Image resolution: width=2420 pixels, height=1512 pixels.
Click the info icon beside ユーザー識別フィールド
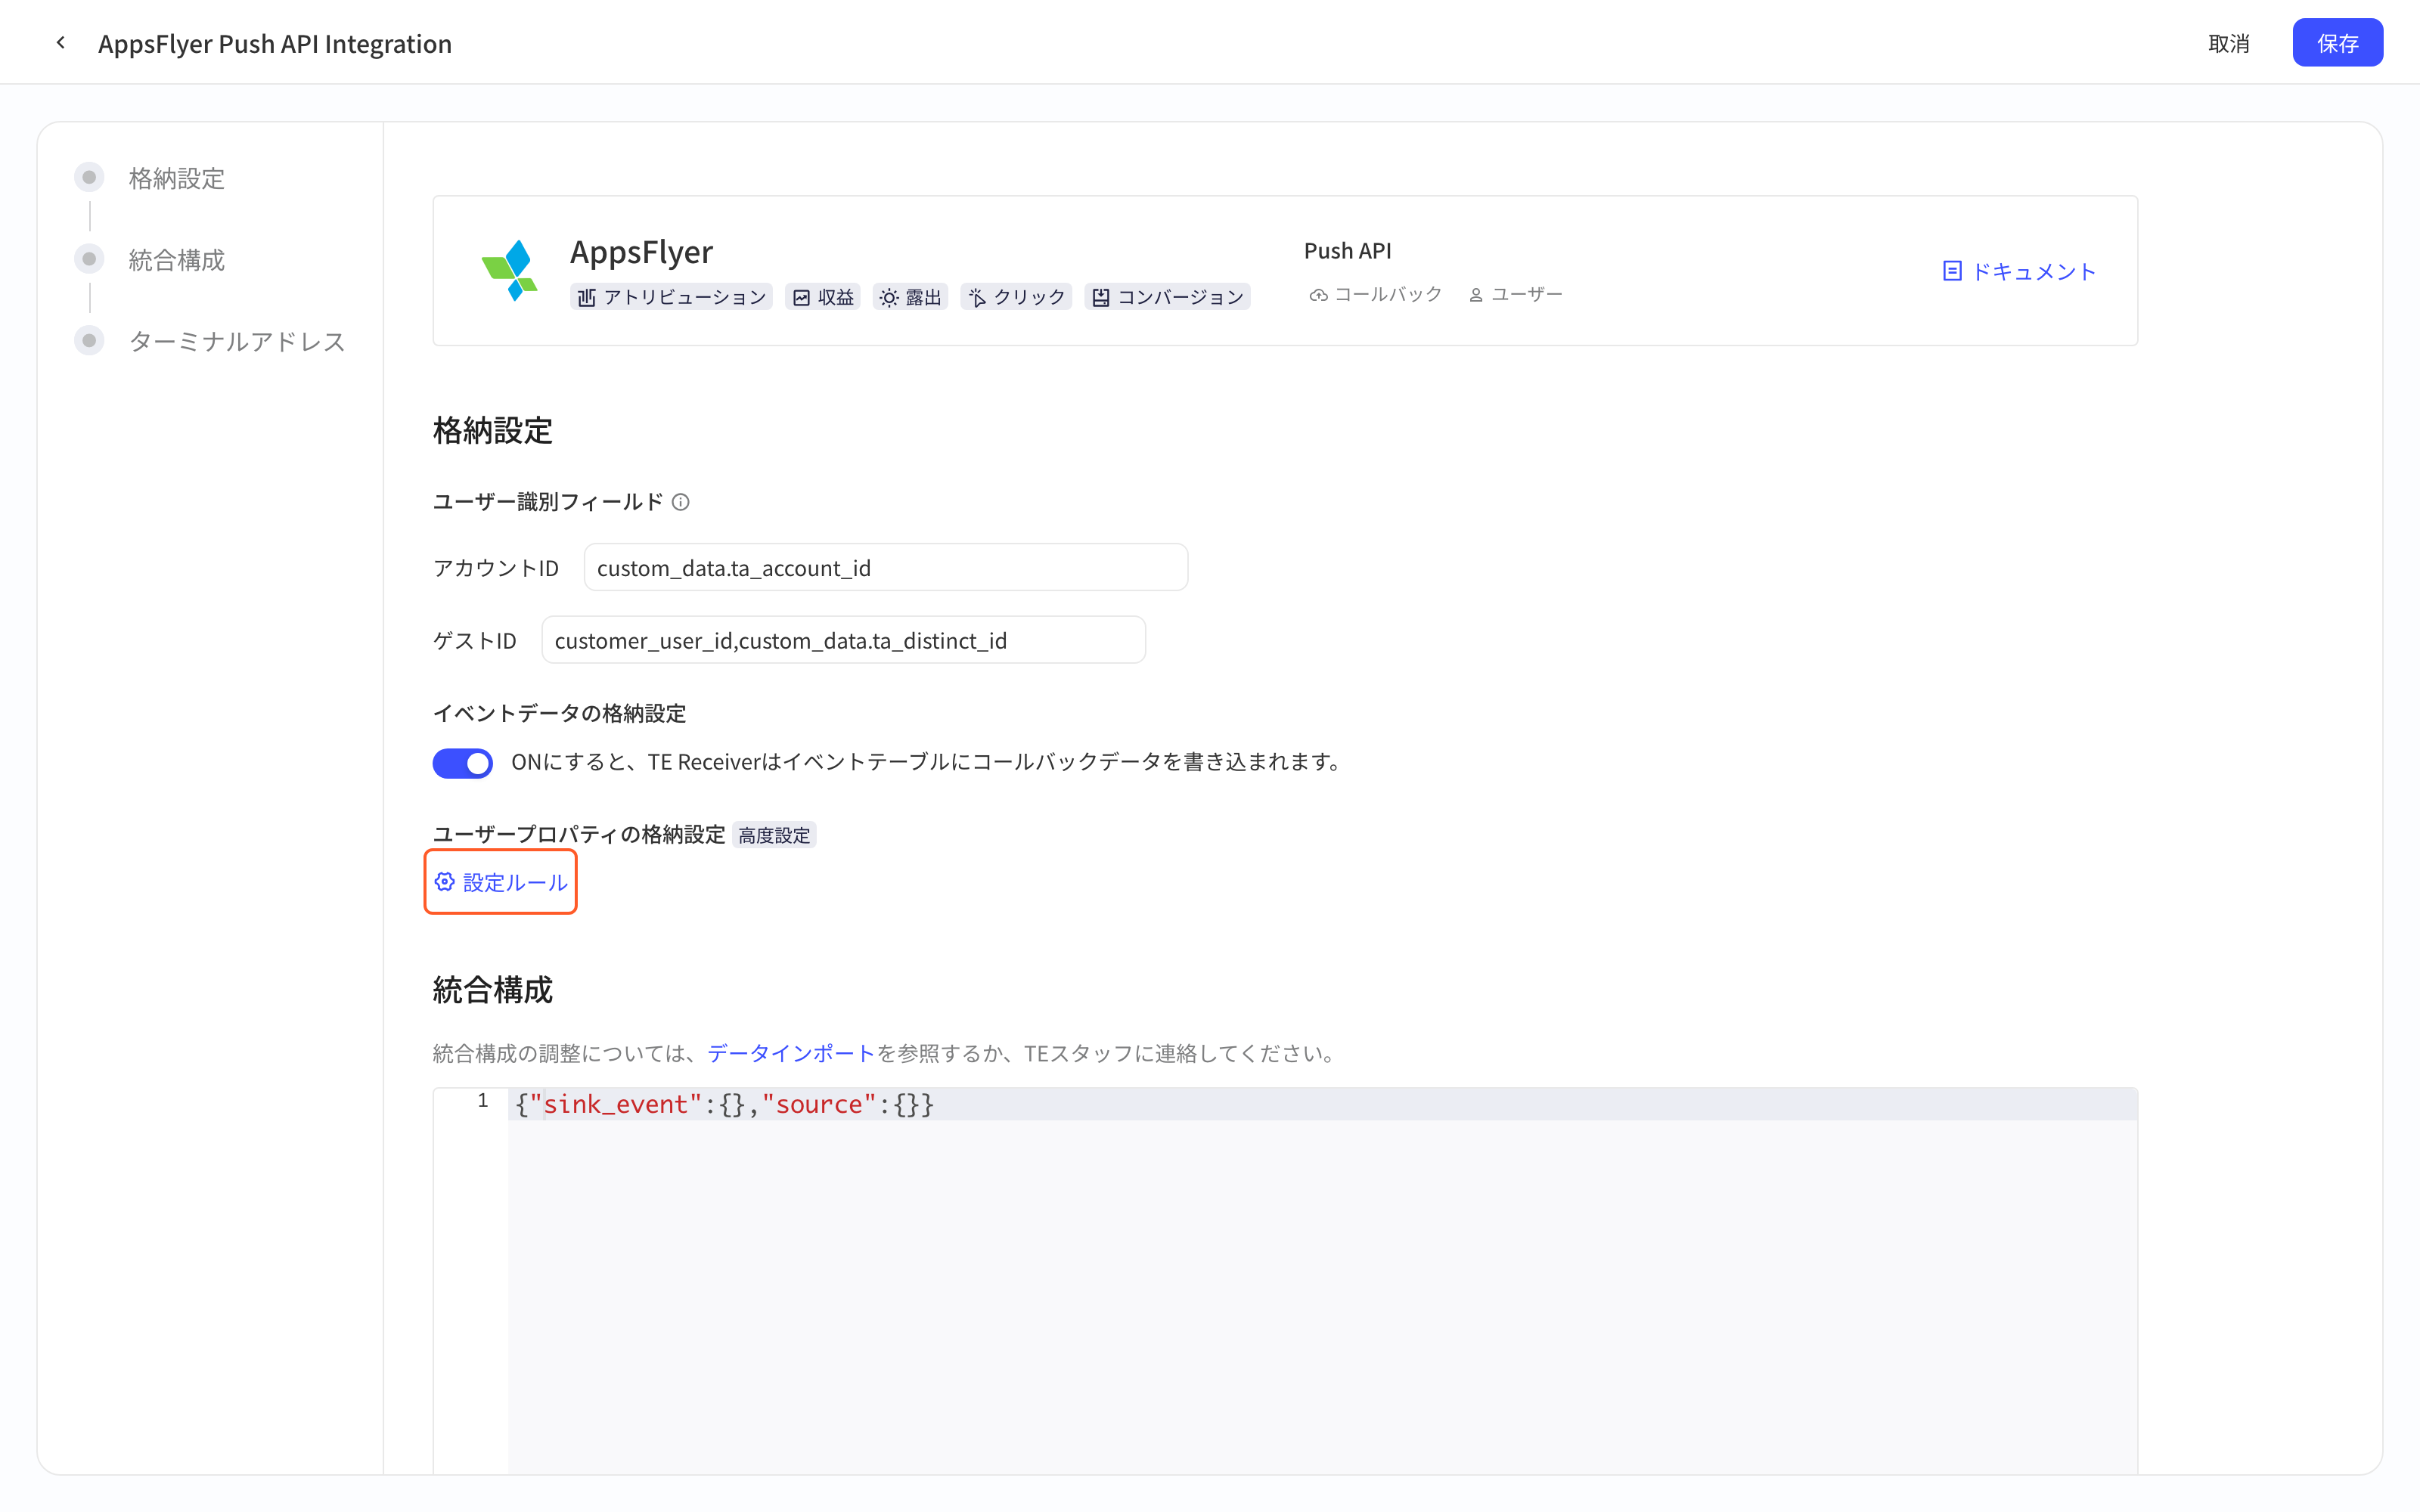(680, 502)
